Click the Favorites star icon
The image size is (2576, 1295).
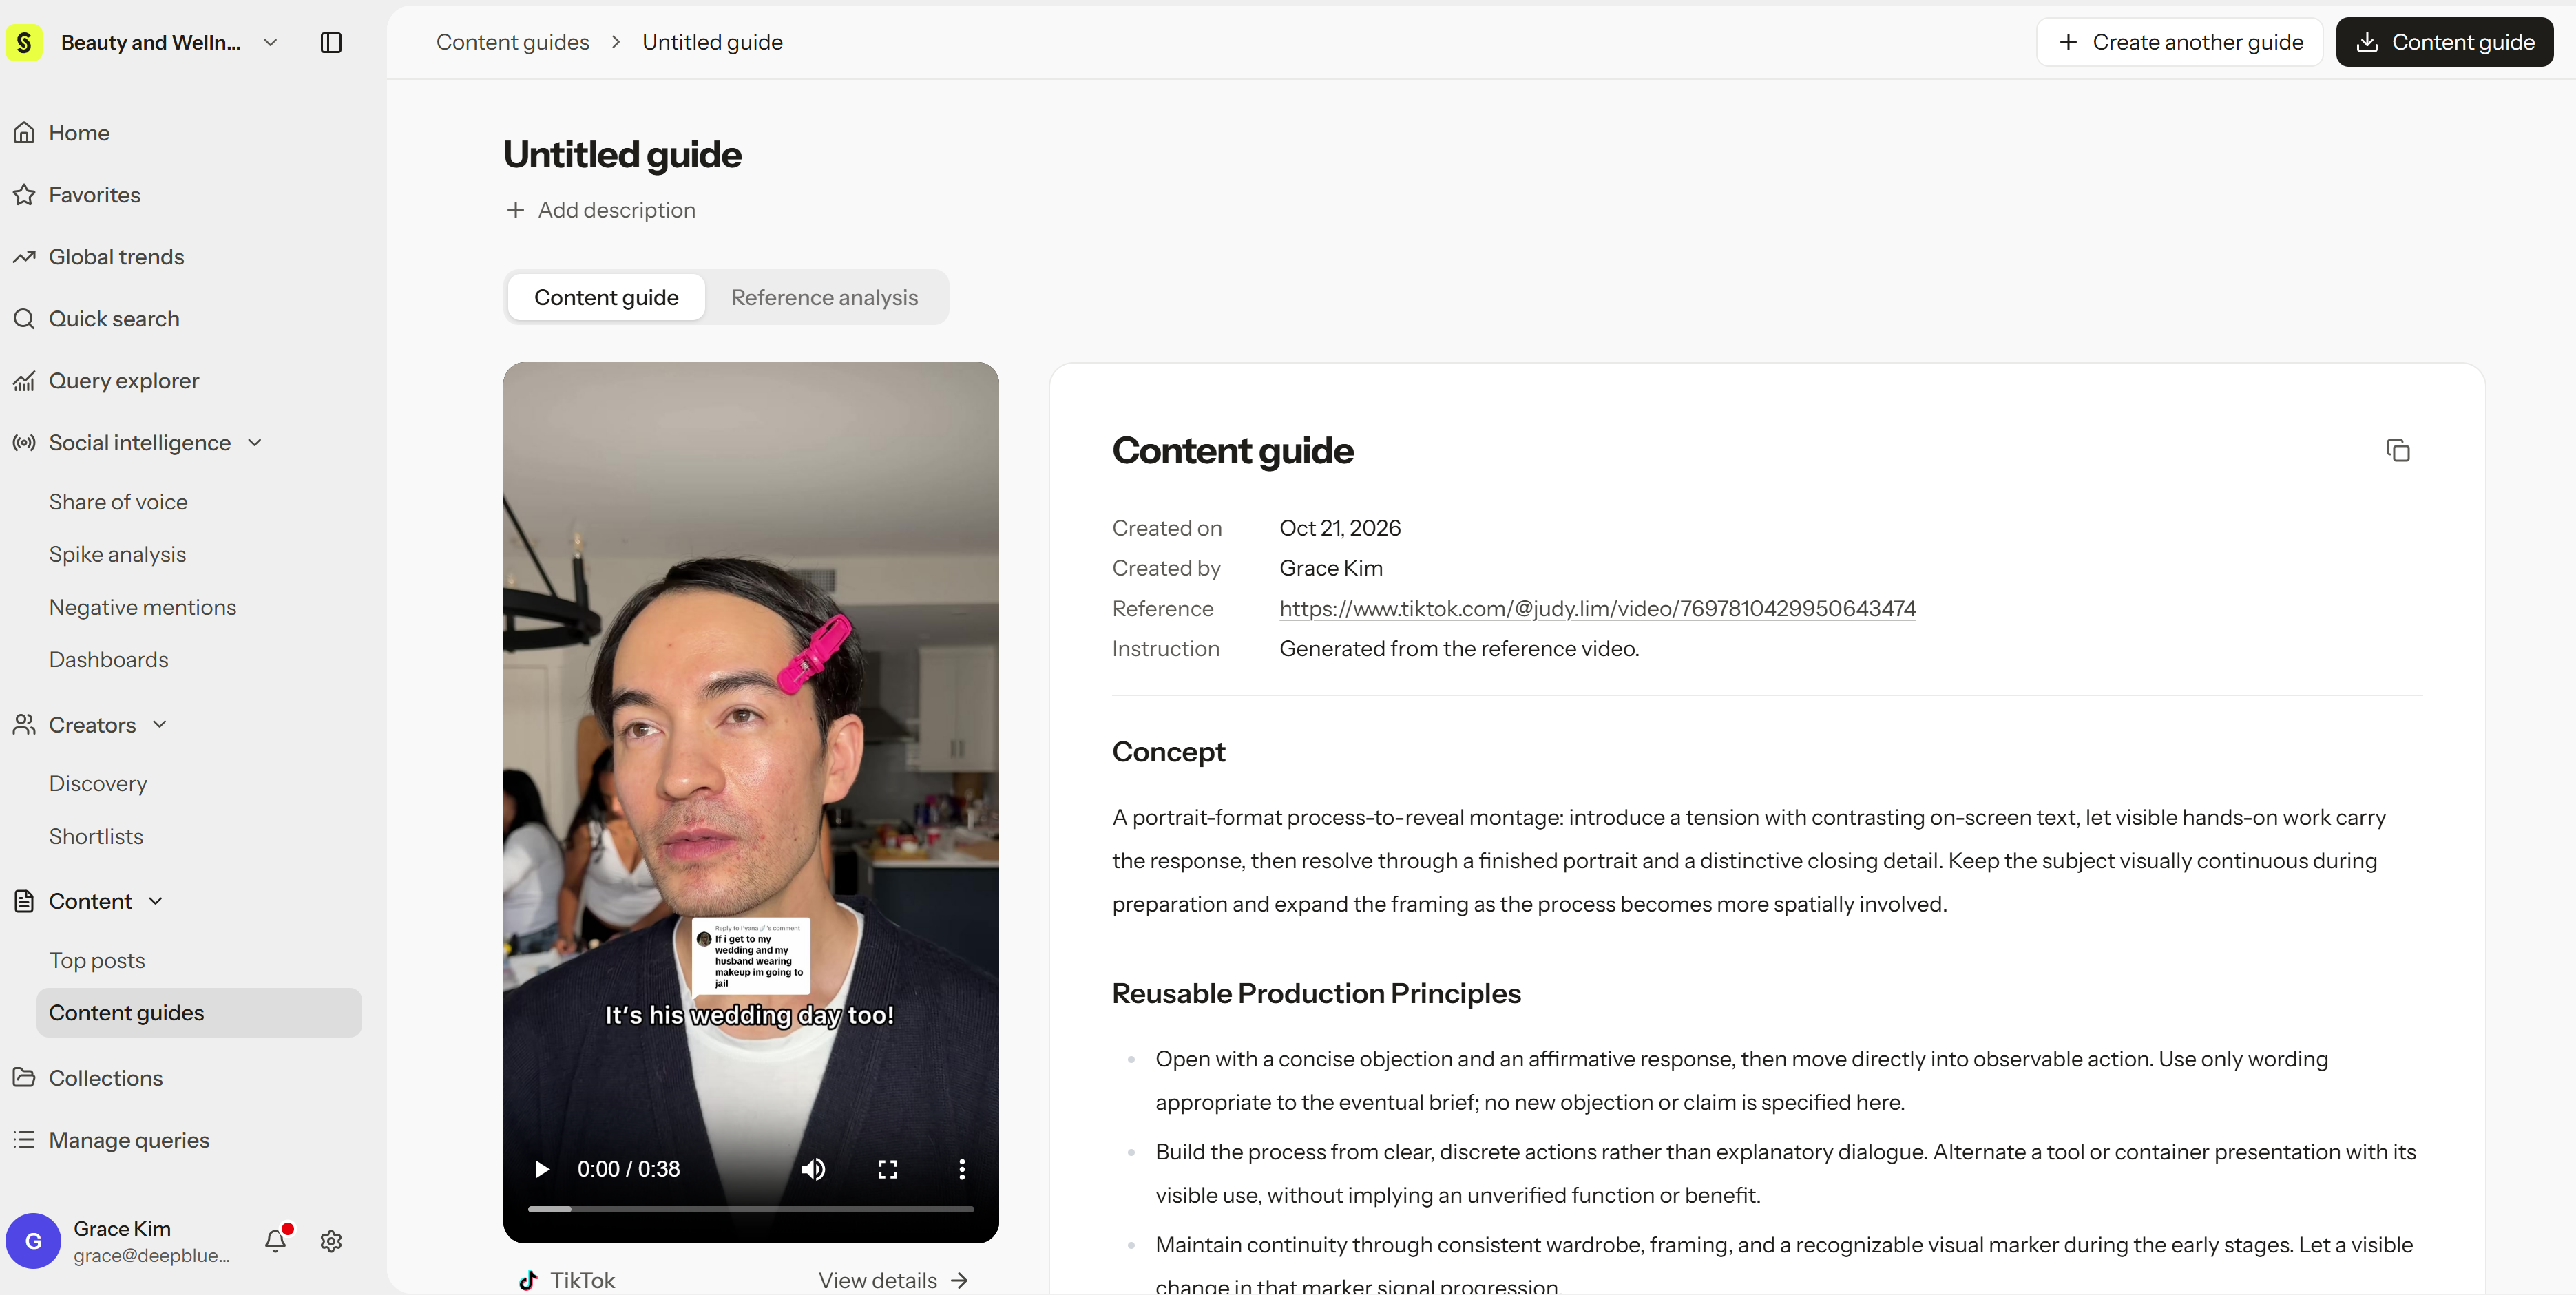click(x=24, y=195)
